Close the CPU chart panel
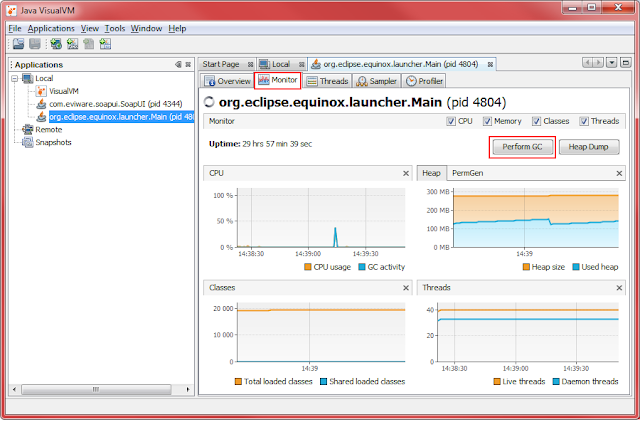The width and height of the screenshot is (640, 427). 406,173
